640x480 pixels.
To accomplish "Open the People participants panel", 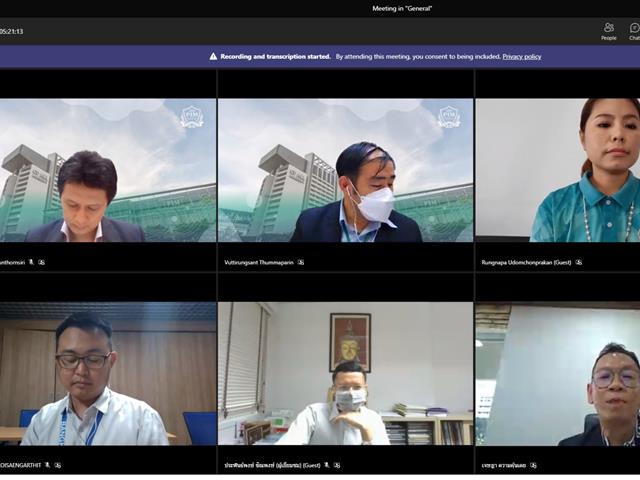I will coord(608,31).
